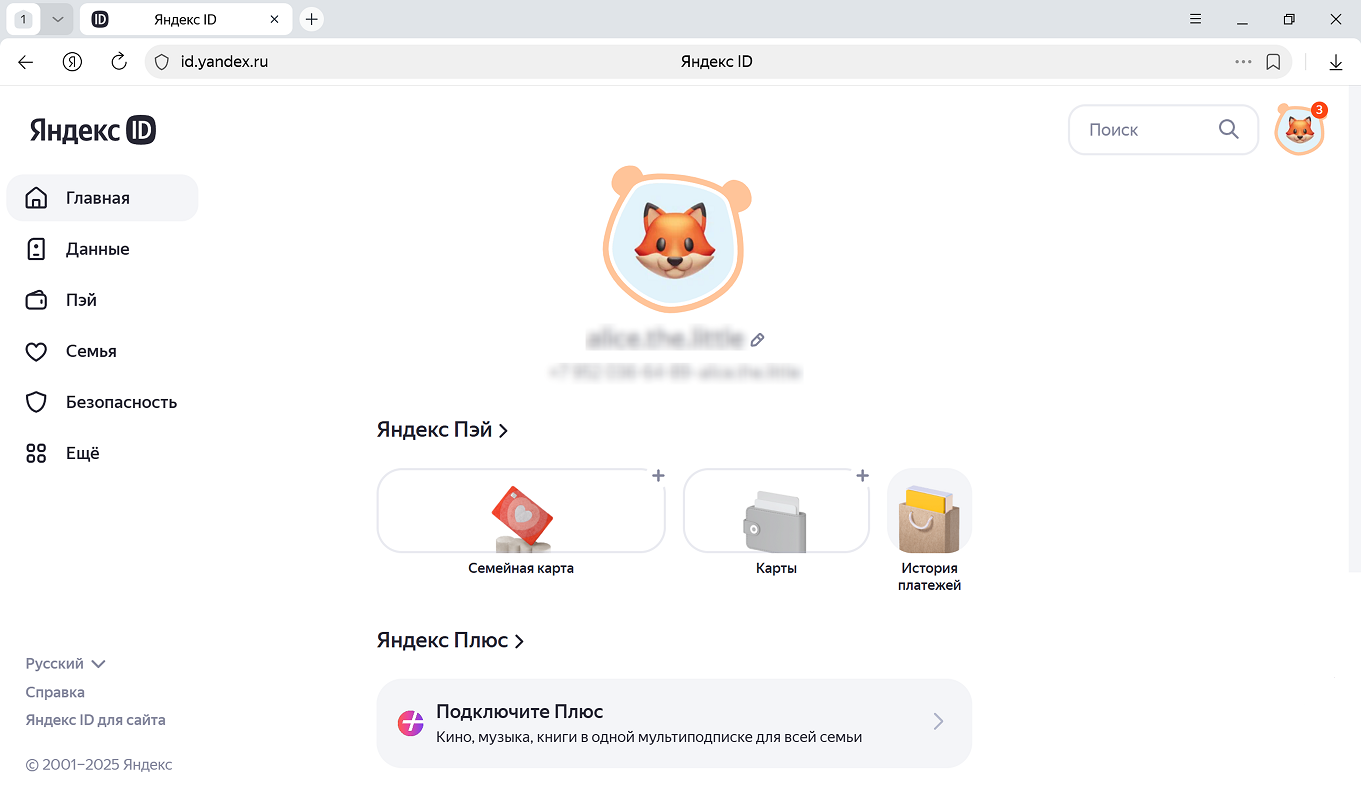Expand the tab list dropdown arrow
Screen dimensions: 1361x800
[57, 19]
